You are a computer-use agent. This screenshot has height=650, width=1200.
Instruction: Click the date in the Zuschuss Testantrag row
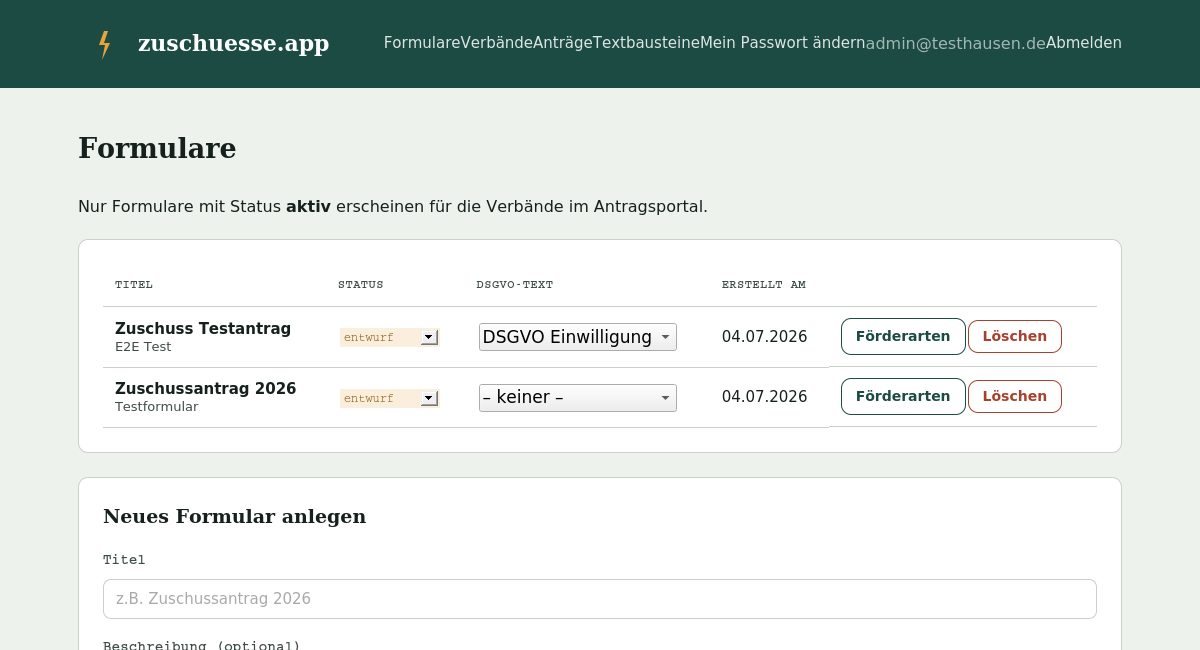(765, 336)
